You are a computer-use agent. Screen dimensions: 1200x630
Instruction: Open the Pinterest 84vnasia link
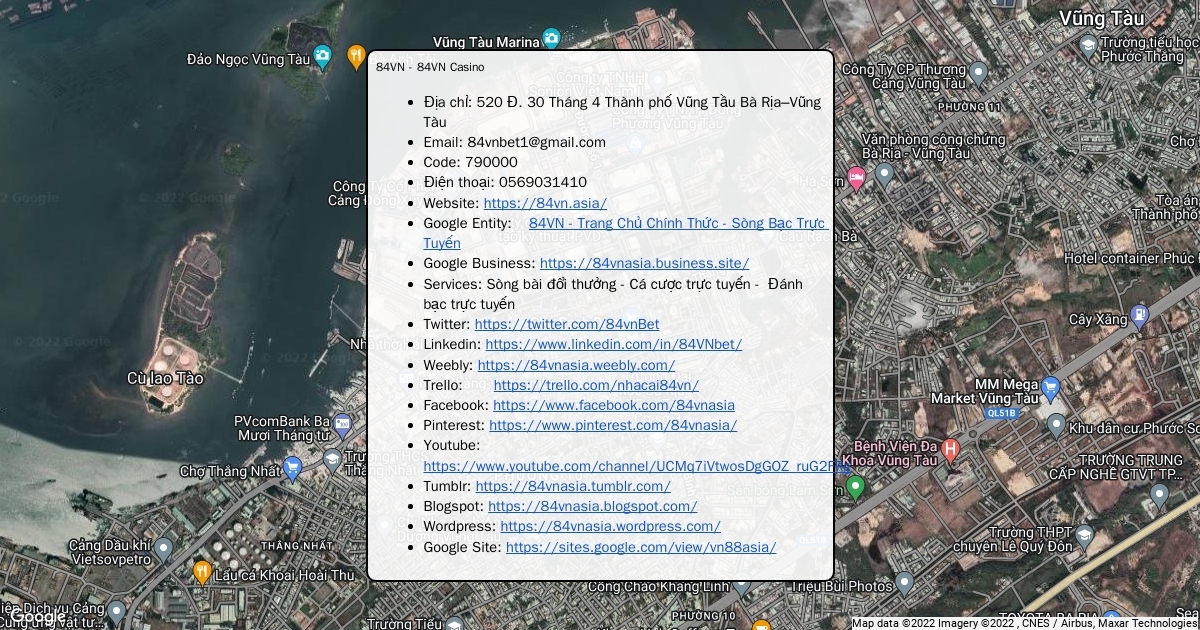point(613,425)
